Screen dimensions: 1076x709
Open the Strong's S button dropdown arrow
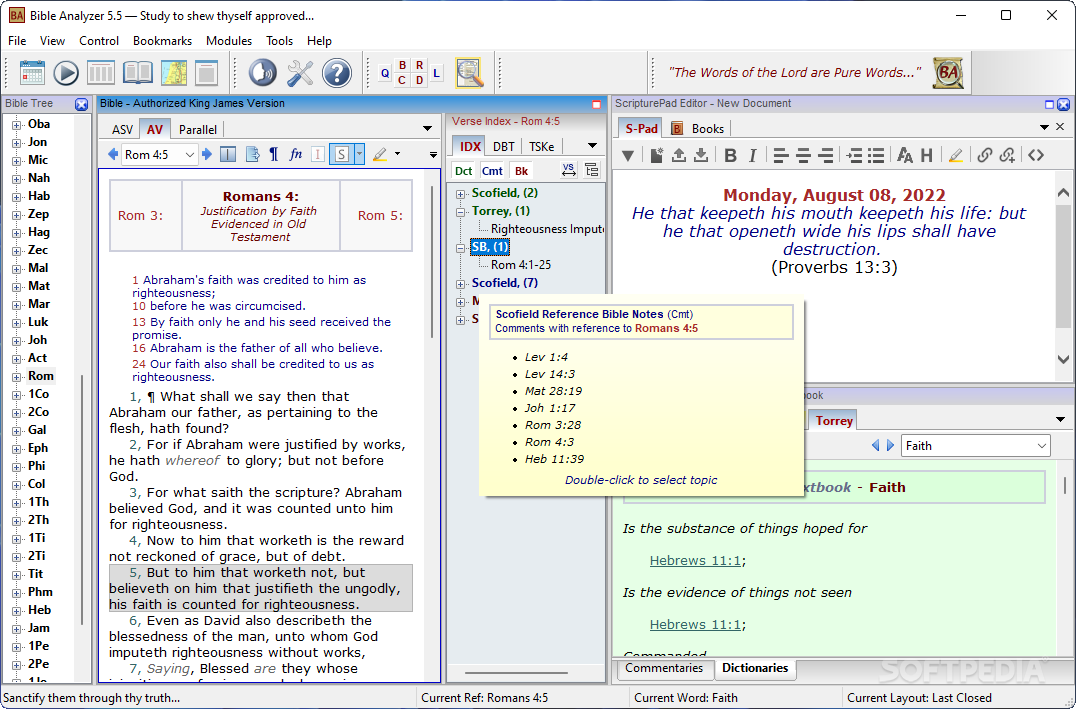pos(359,154)
